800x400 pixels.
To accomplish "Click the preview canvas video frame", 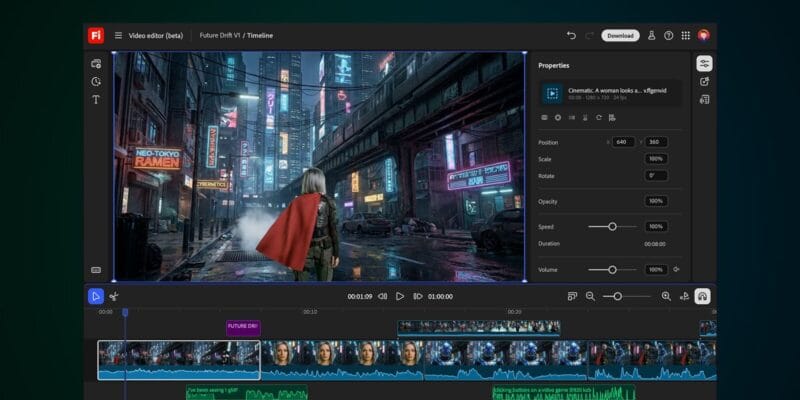I will tap(319, 166).
